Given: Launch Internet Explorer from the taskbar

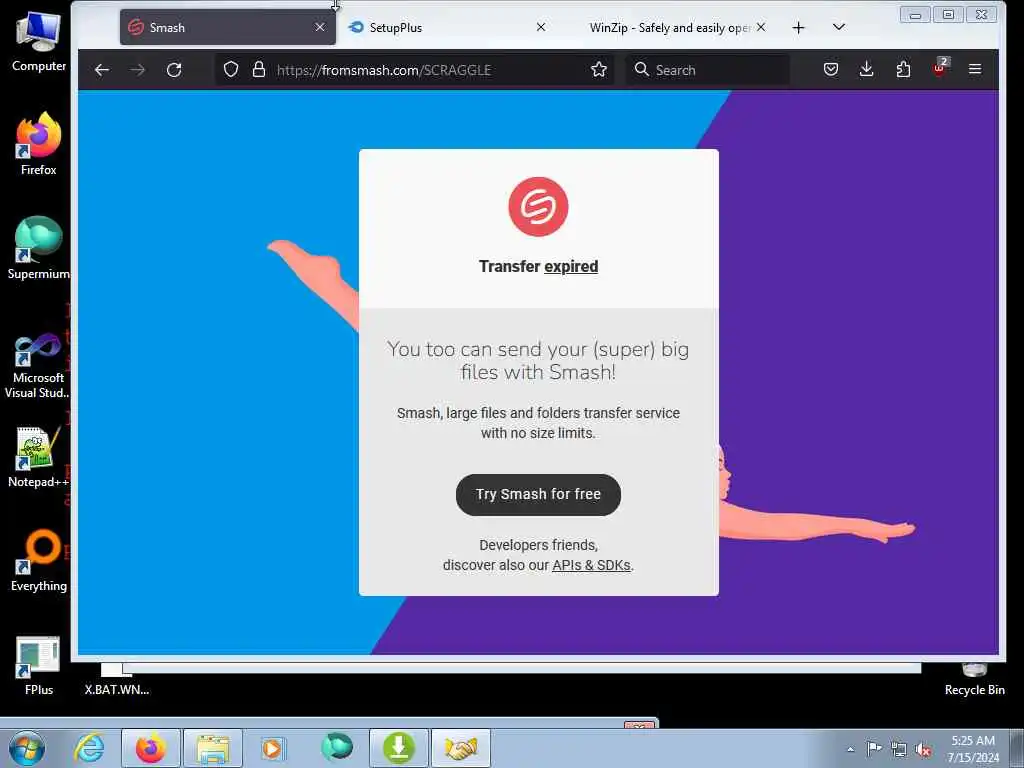Looking at the screenshot, I should [x=89, y=748].
